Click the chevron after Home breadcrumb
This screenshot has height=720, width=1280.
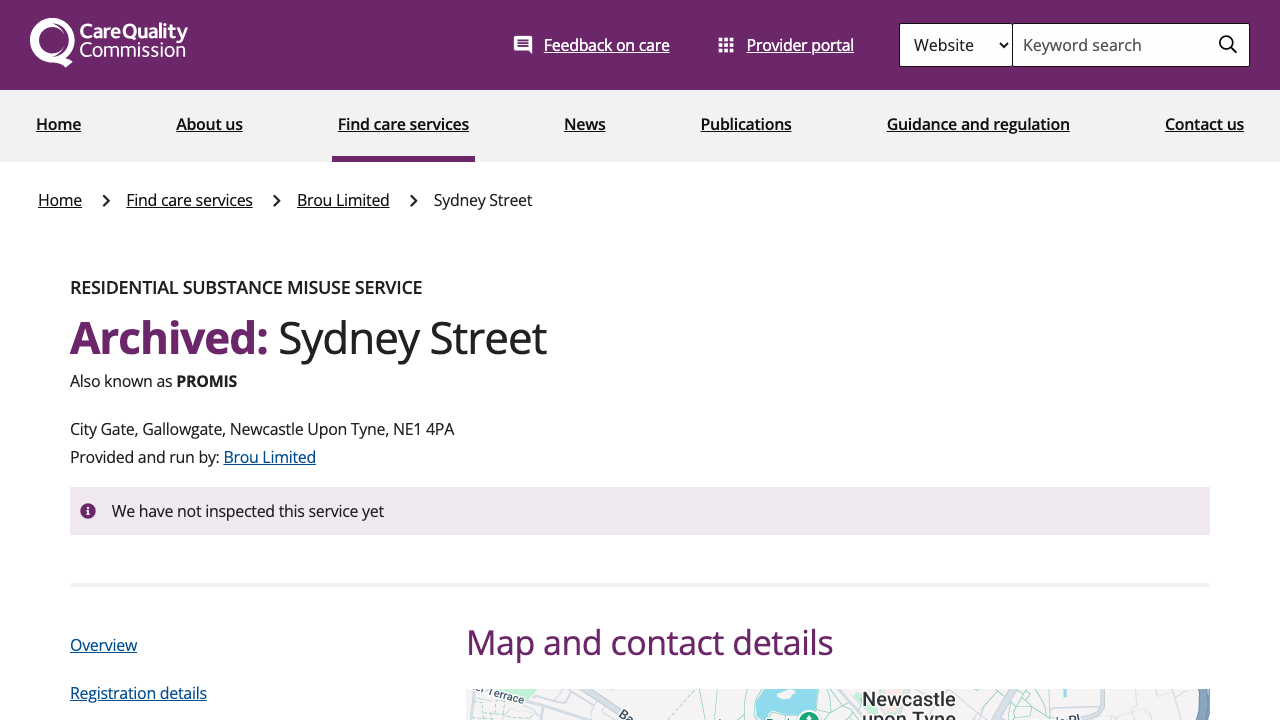click(x=105, y=201)
